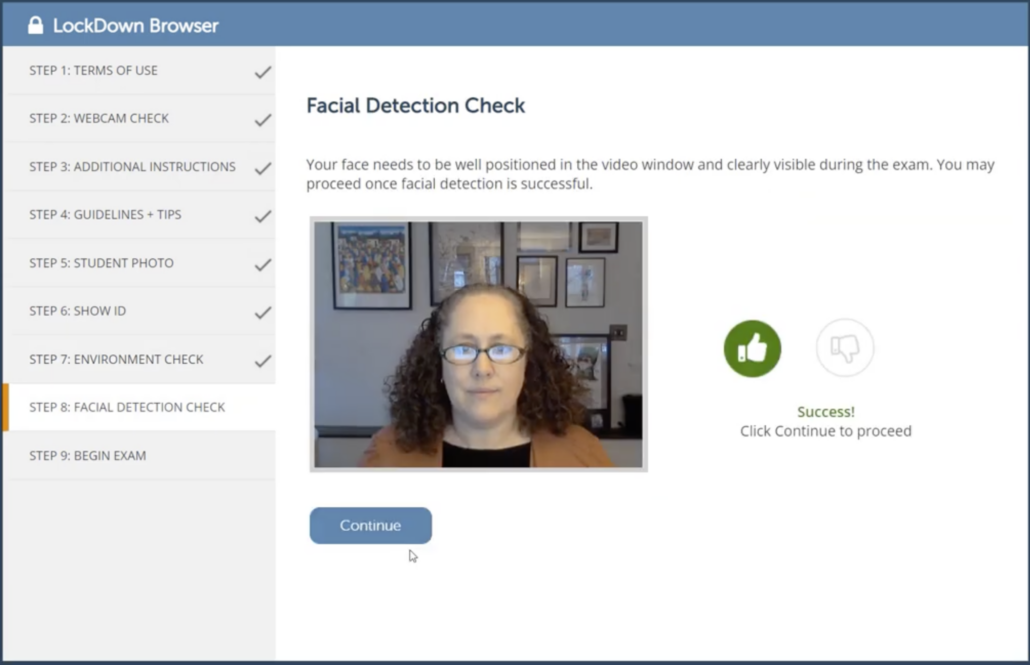Go to Step 4: Guidelines + Tips

coord(139,215)
